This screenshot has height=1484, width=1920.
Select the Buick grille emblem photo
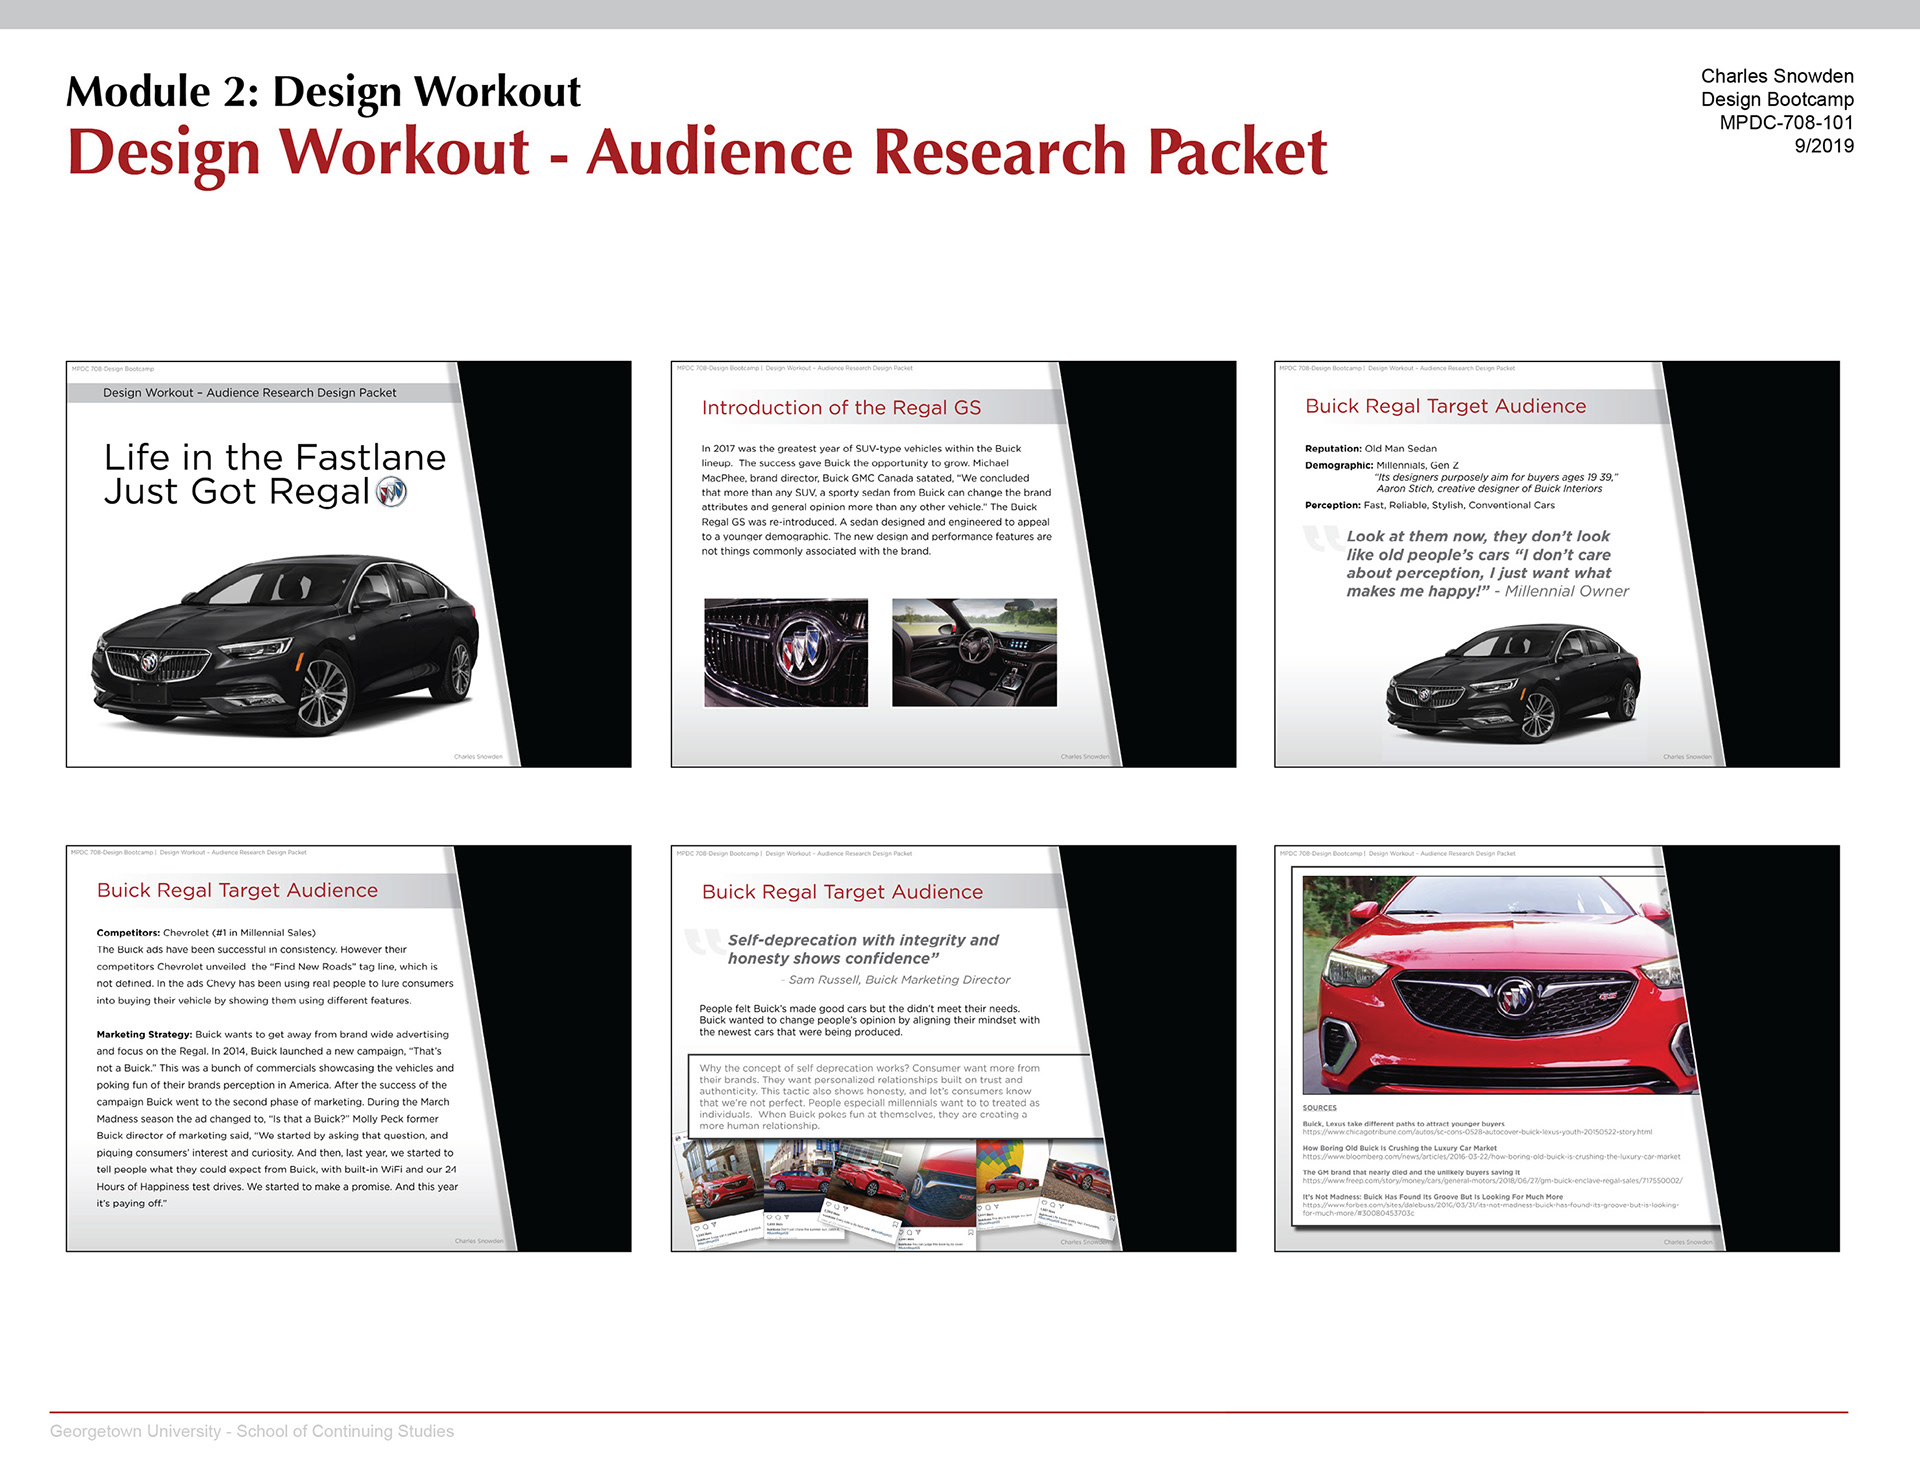pyautogui.click(x=786, y=653)
